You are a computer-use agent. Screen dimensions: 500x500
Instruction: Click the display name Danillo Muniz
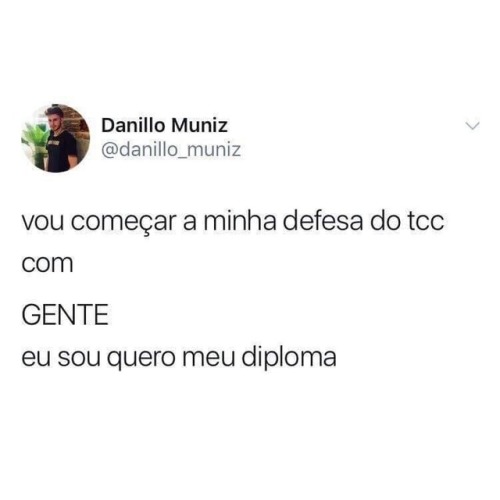165,126
